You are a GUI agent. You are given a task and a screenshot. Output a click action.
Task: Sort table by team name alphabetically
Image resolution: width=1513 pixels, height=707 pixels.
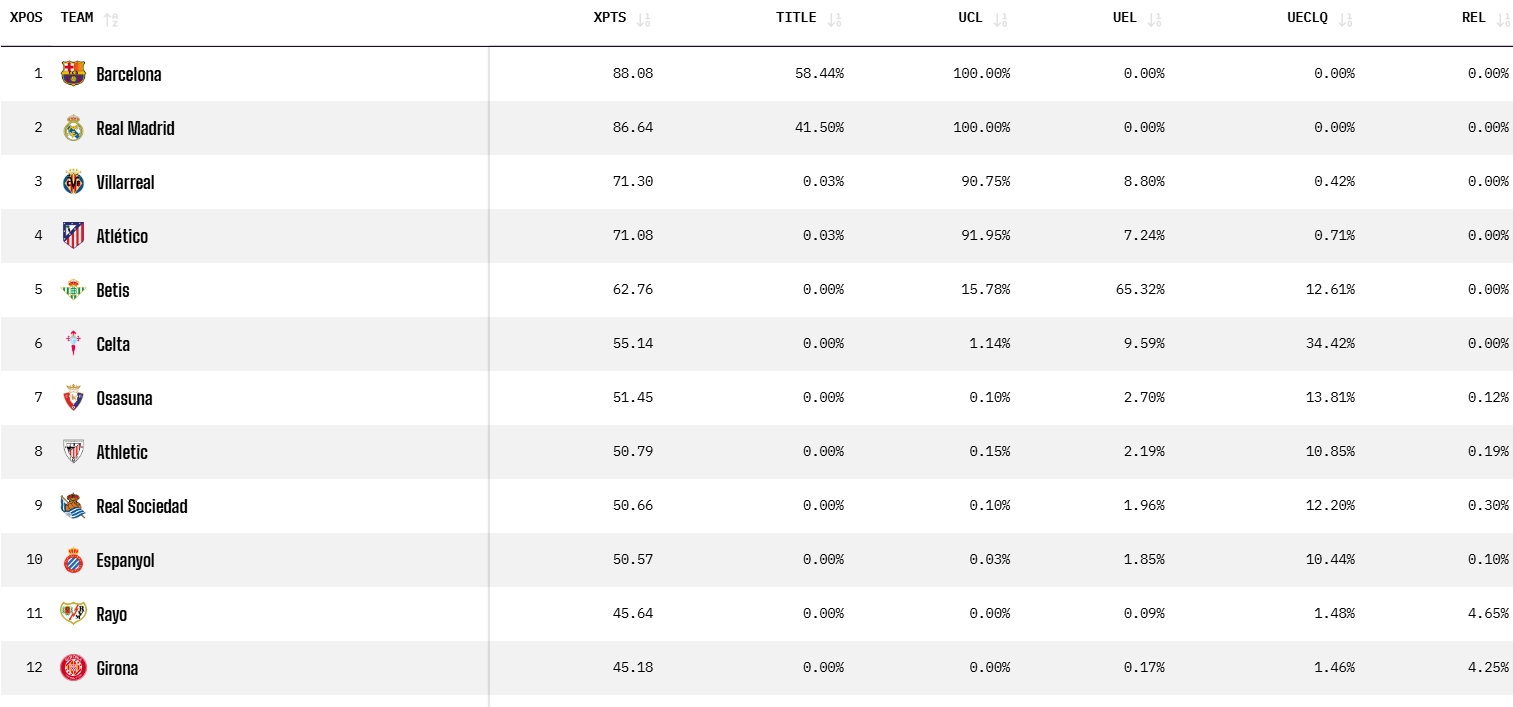(x=111, y=19)
